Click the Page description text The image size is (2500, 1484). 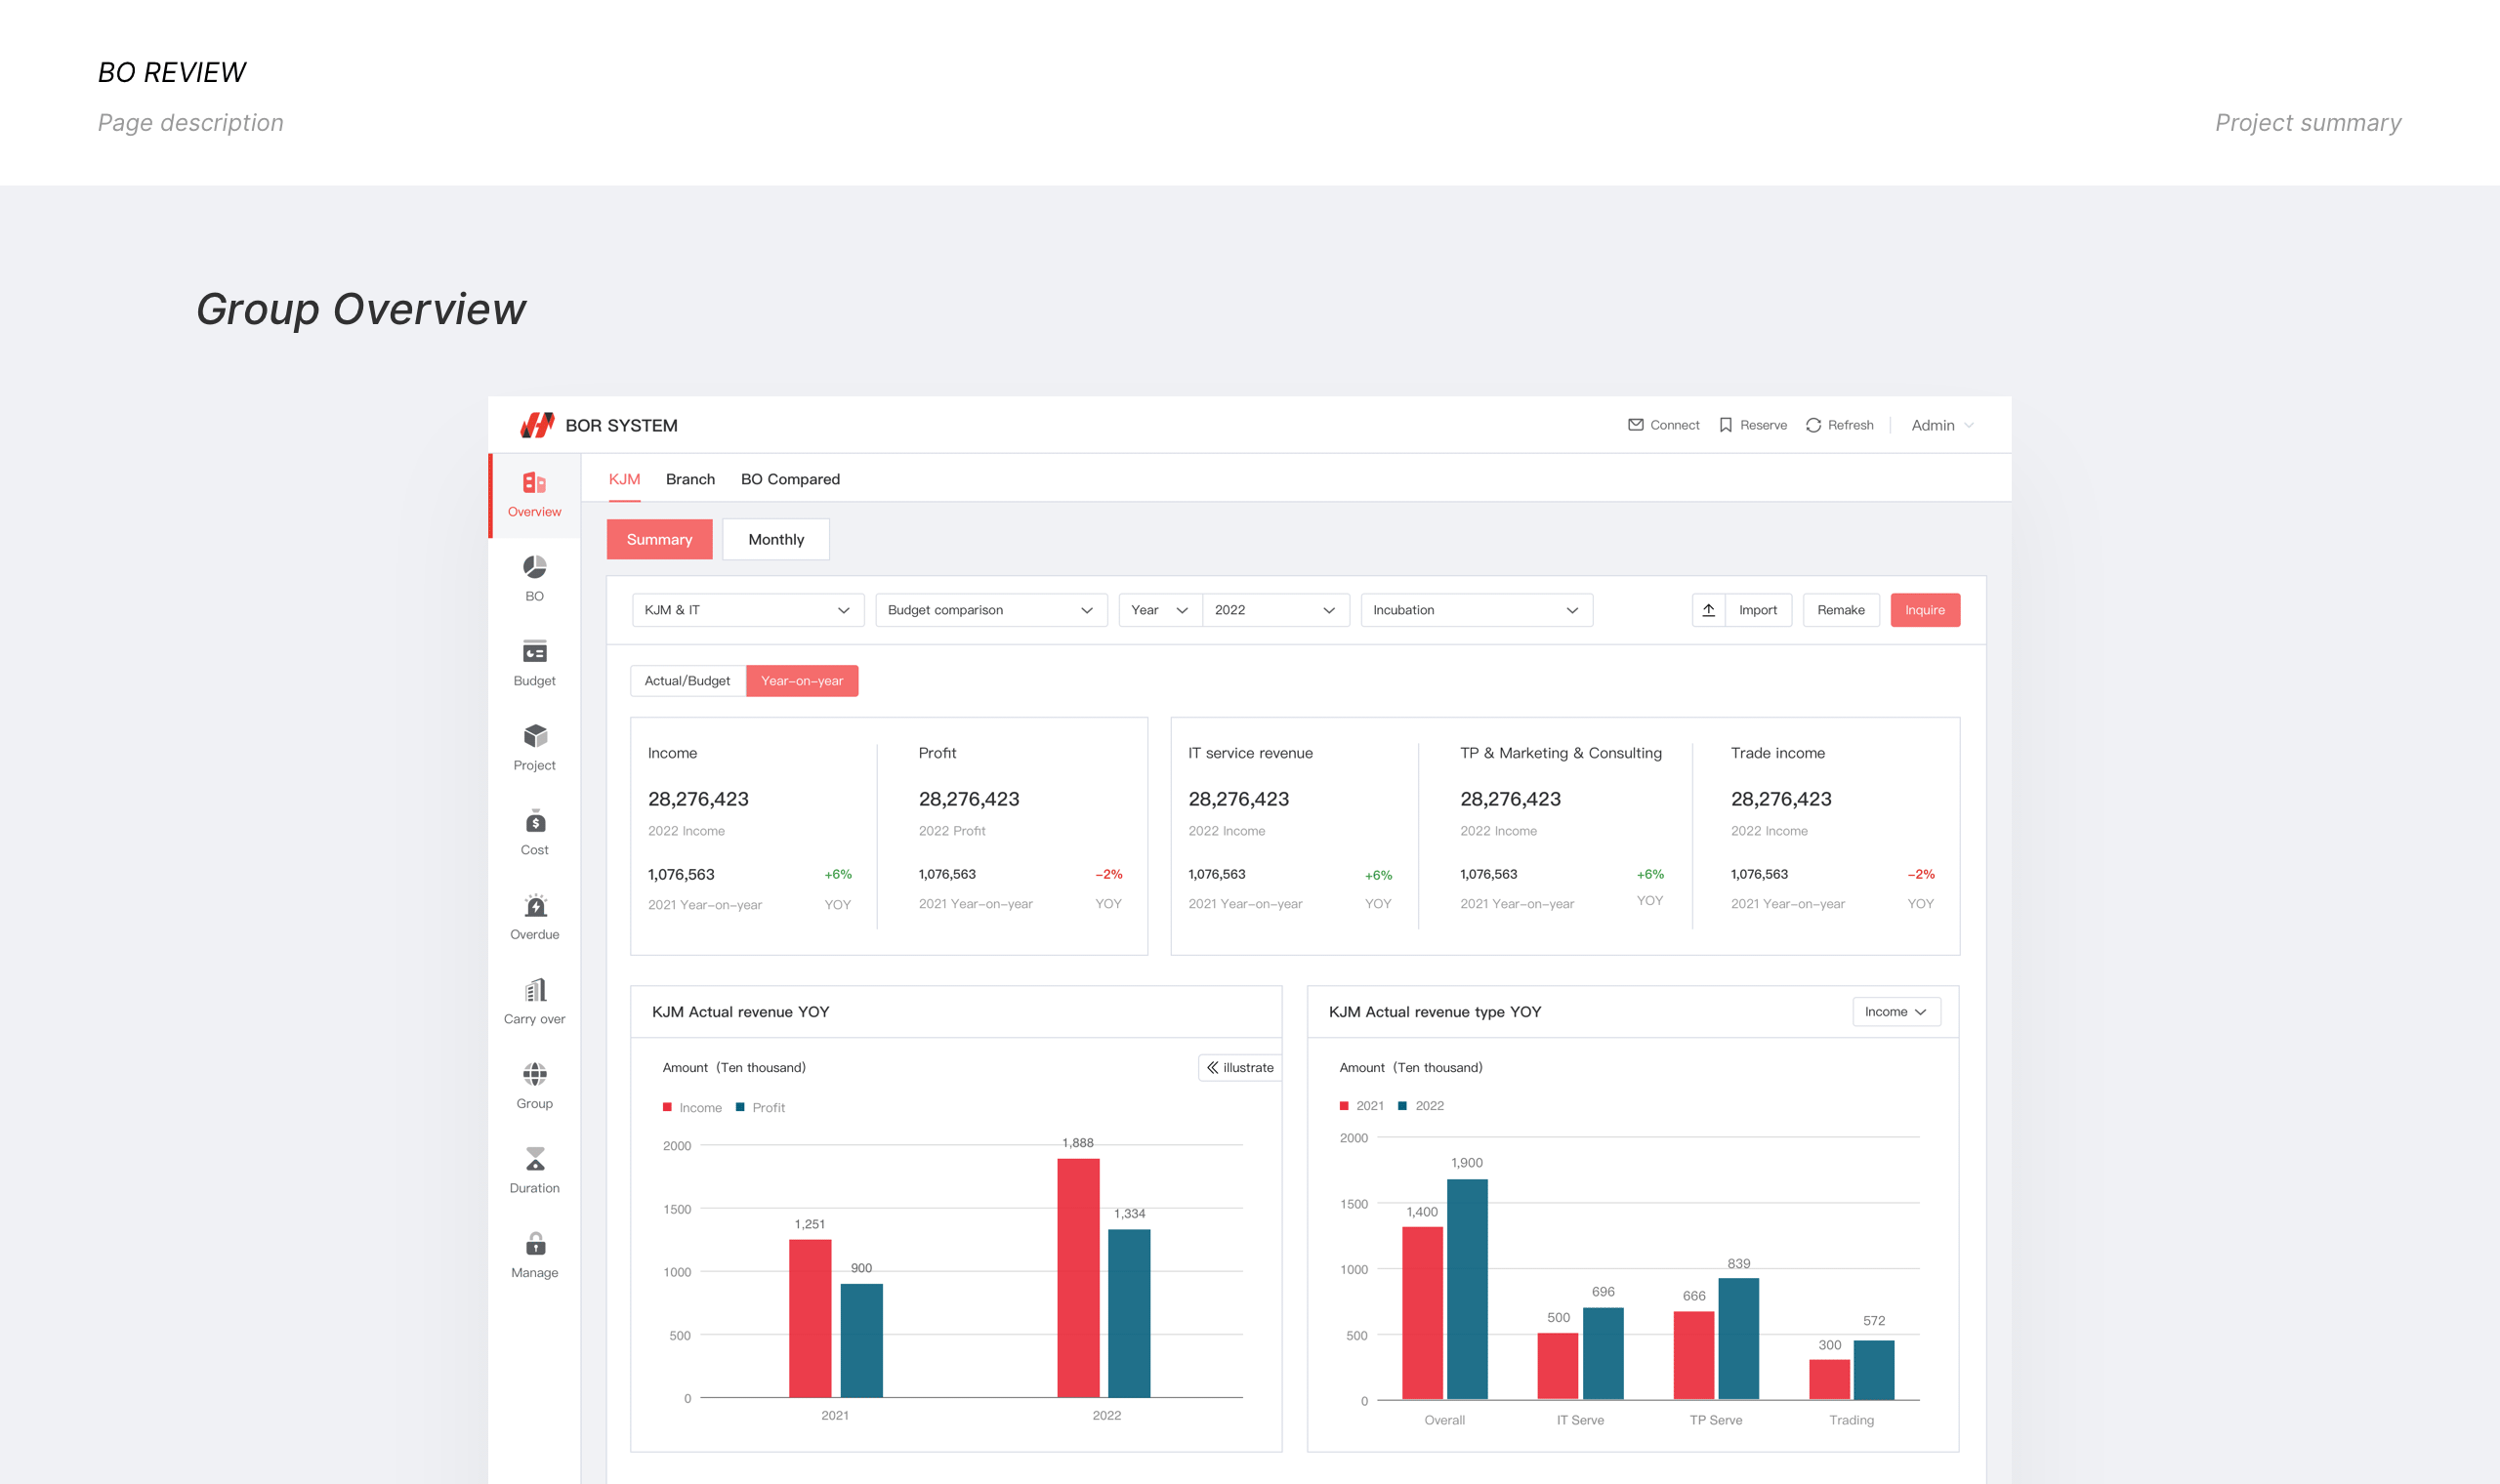191,123
